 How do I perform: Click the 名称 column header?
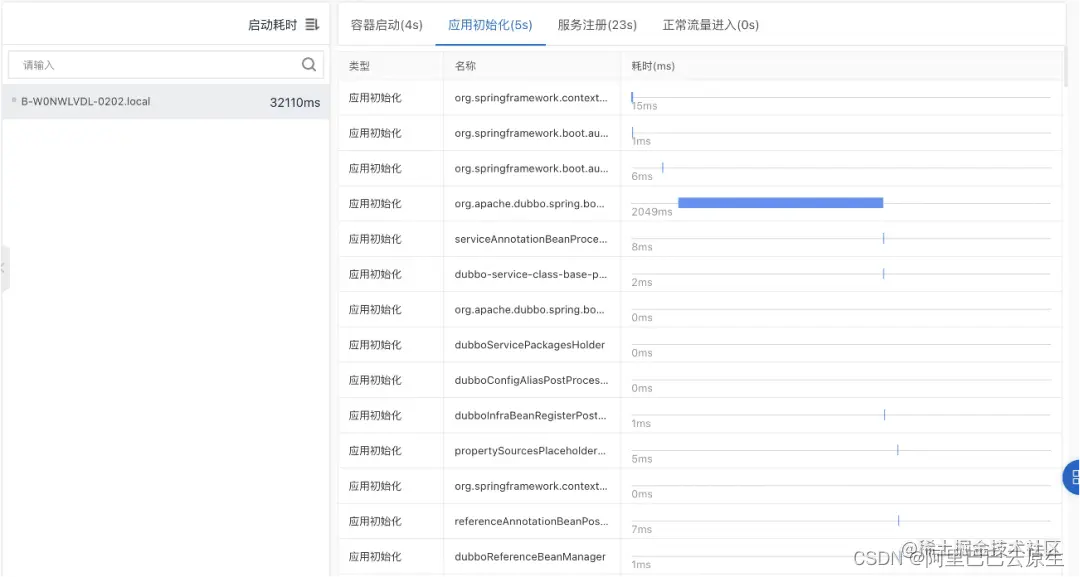(x=465, y=66)
